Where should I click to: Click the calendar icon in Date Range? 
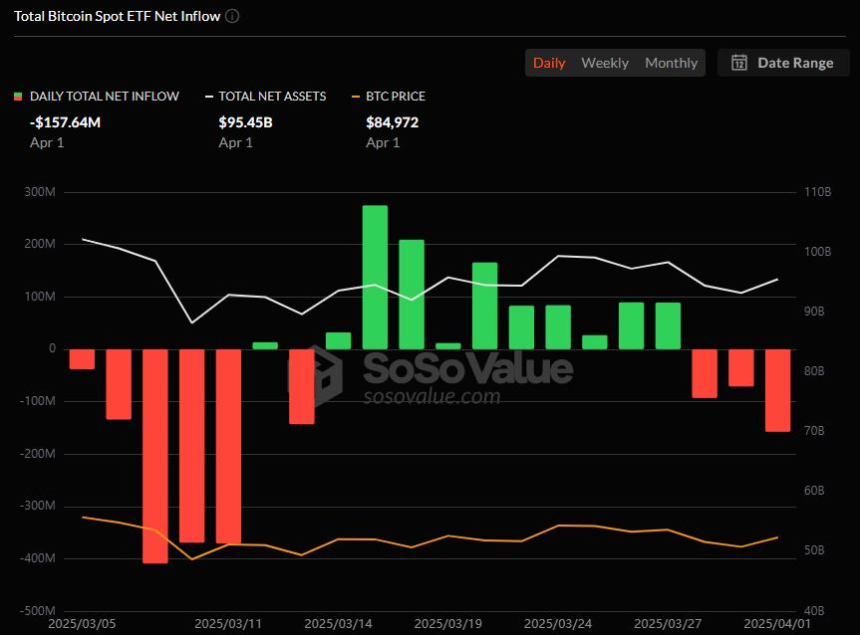tap(739, 63)
